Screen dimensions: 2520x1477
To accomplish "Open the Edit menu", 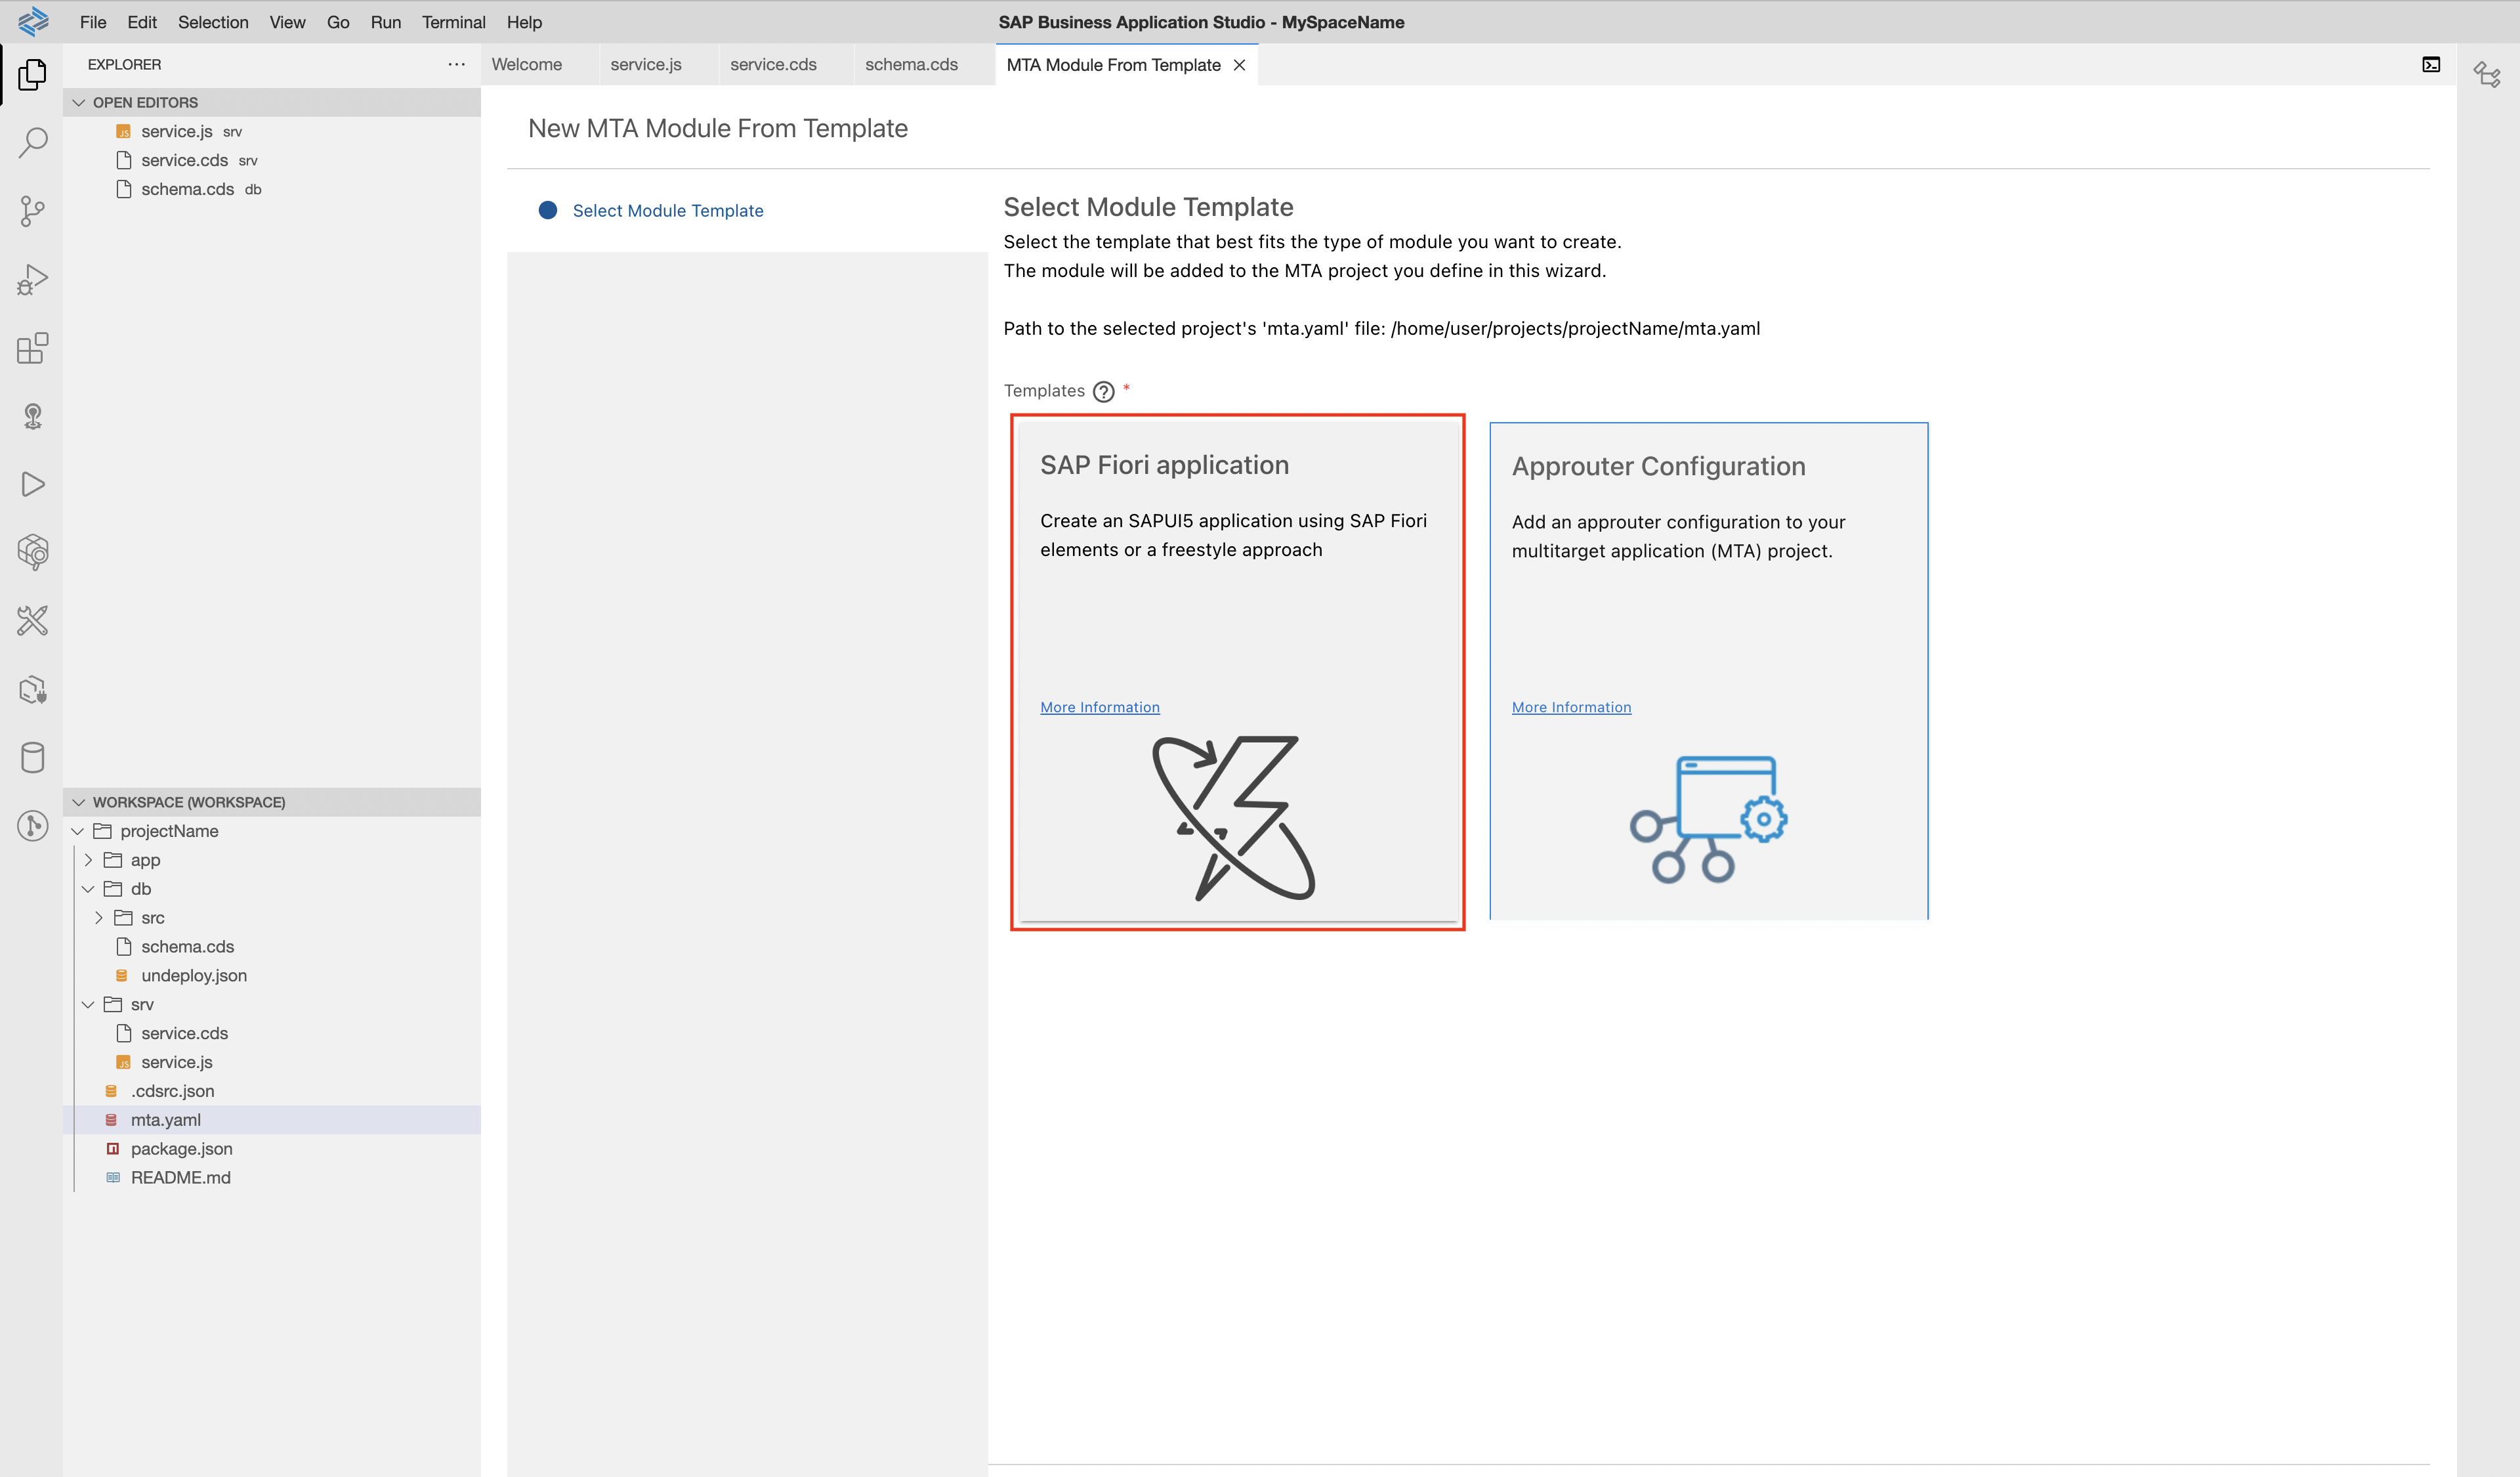I will (x=142, y=22).
